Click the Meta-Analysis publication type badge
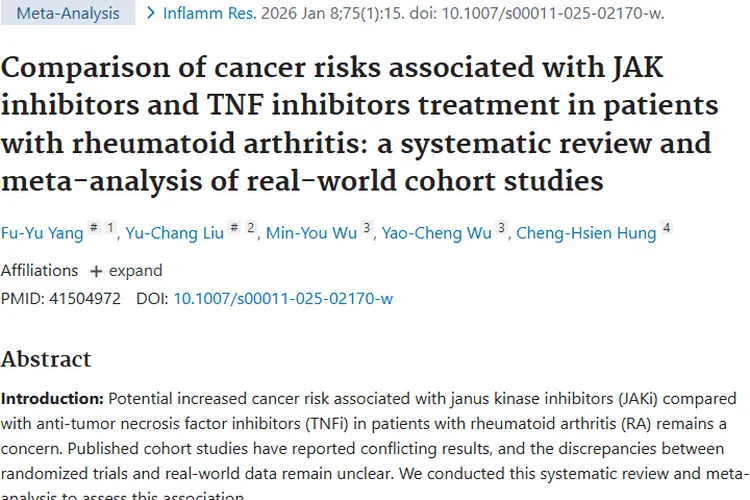 (x=67, y=14)
